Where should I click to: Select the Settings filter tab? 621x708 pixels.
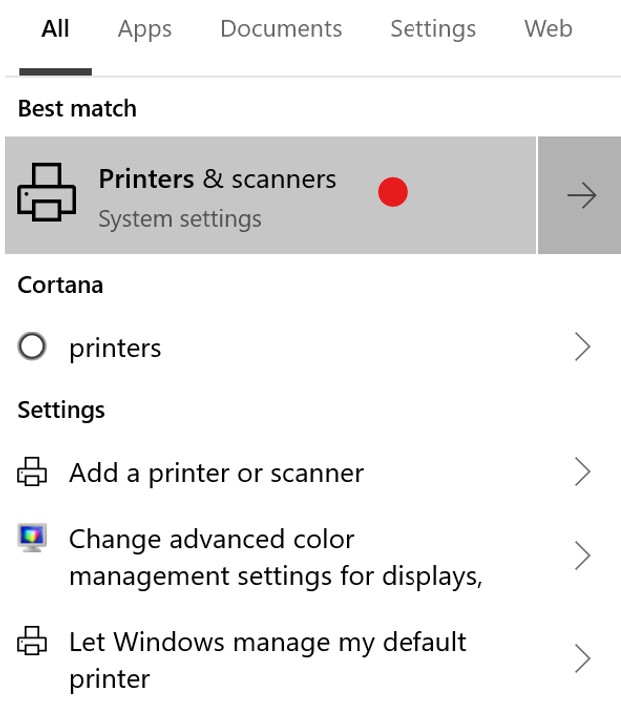(432, 29)
